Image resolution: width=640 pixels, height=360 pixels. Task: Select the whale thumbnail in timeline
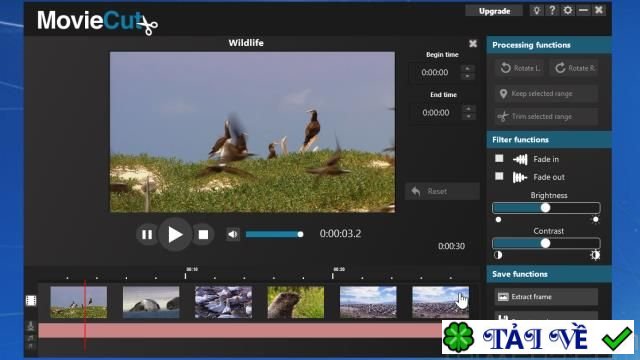pyautogui.click(x=151, y=302)
